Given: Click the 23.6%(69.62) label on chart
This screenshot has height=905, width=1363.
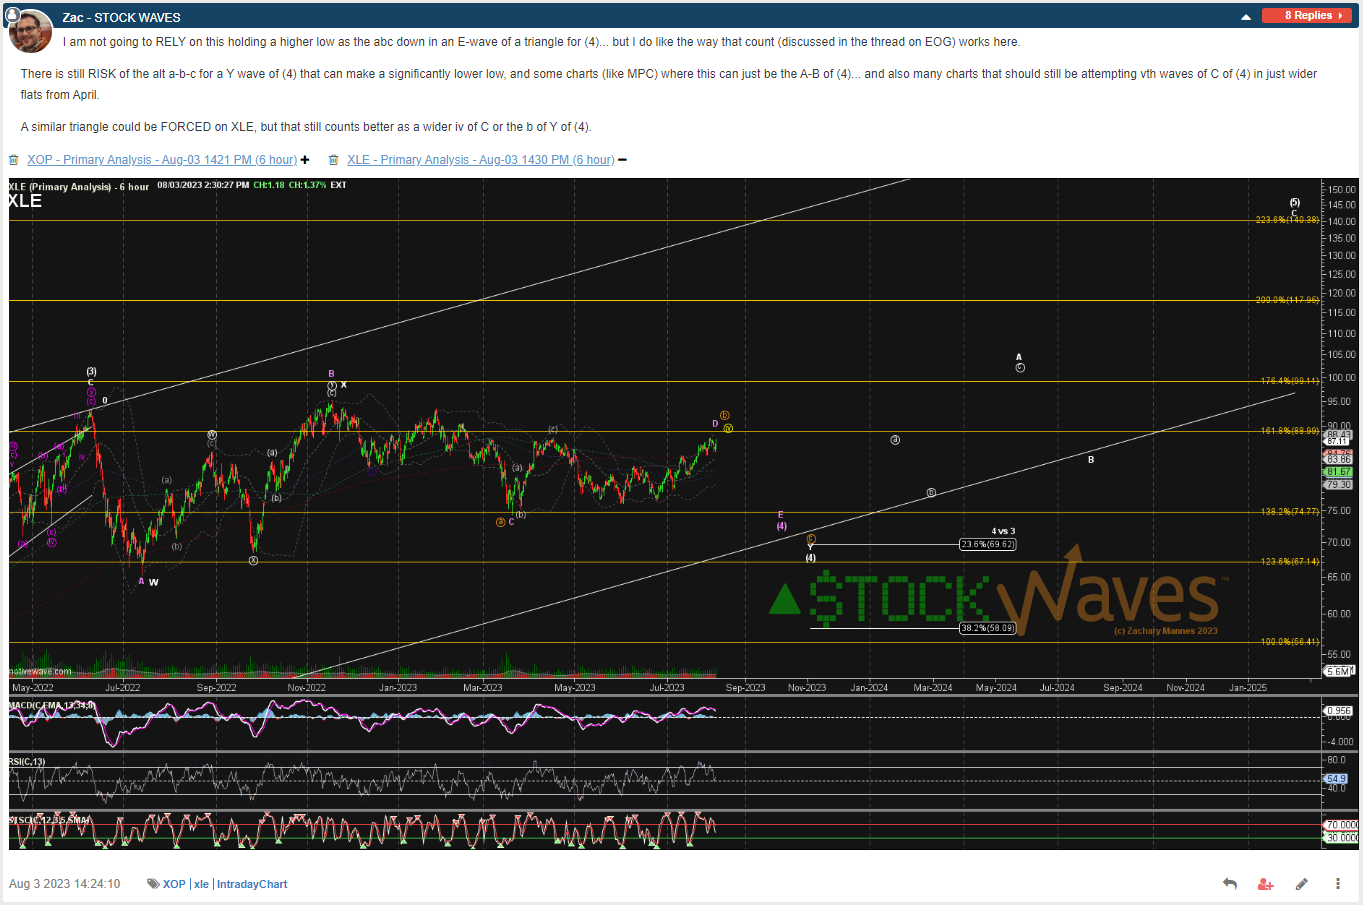Looking at the screenshot, I should tap(987, 544).
